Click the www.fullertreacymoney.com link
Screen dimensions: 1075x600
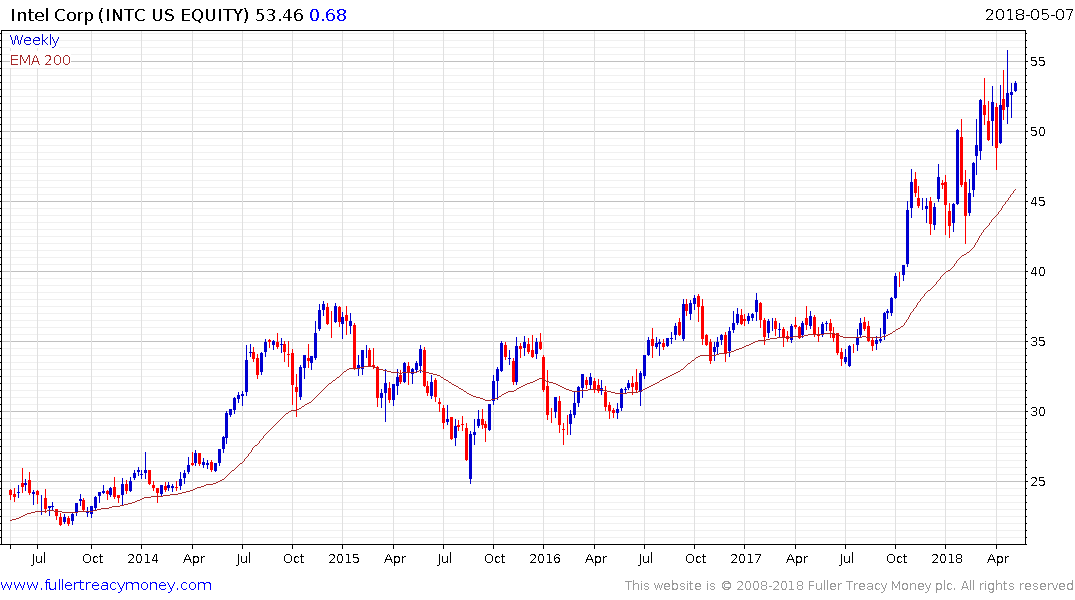[x=106, y=585]
